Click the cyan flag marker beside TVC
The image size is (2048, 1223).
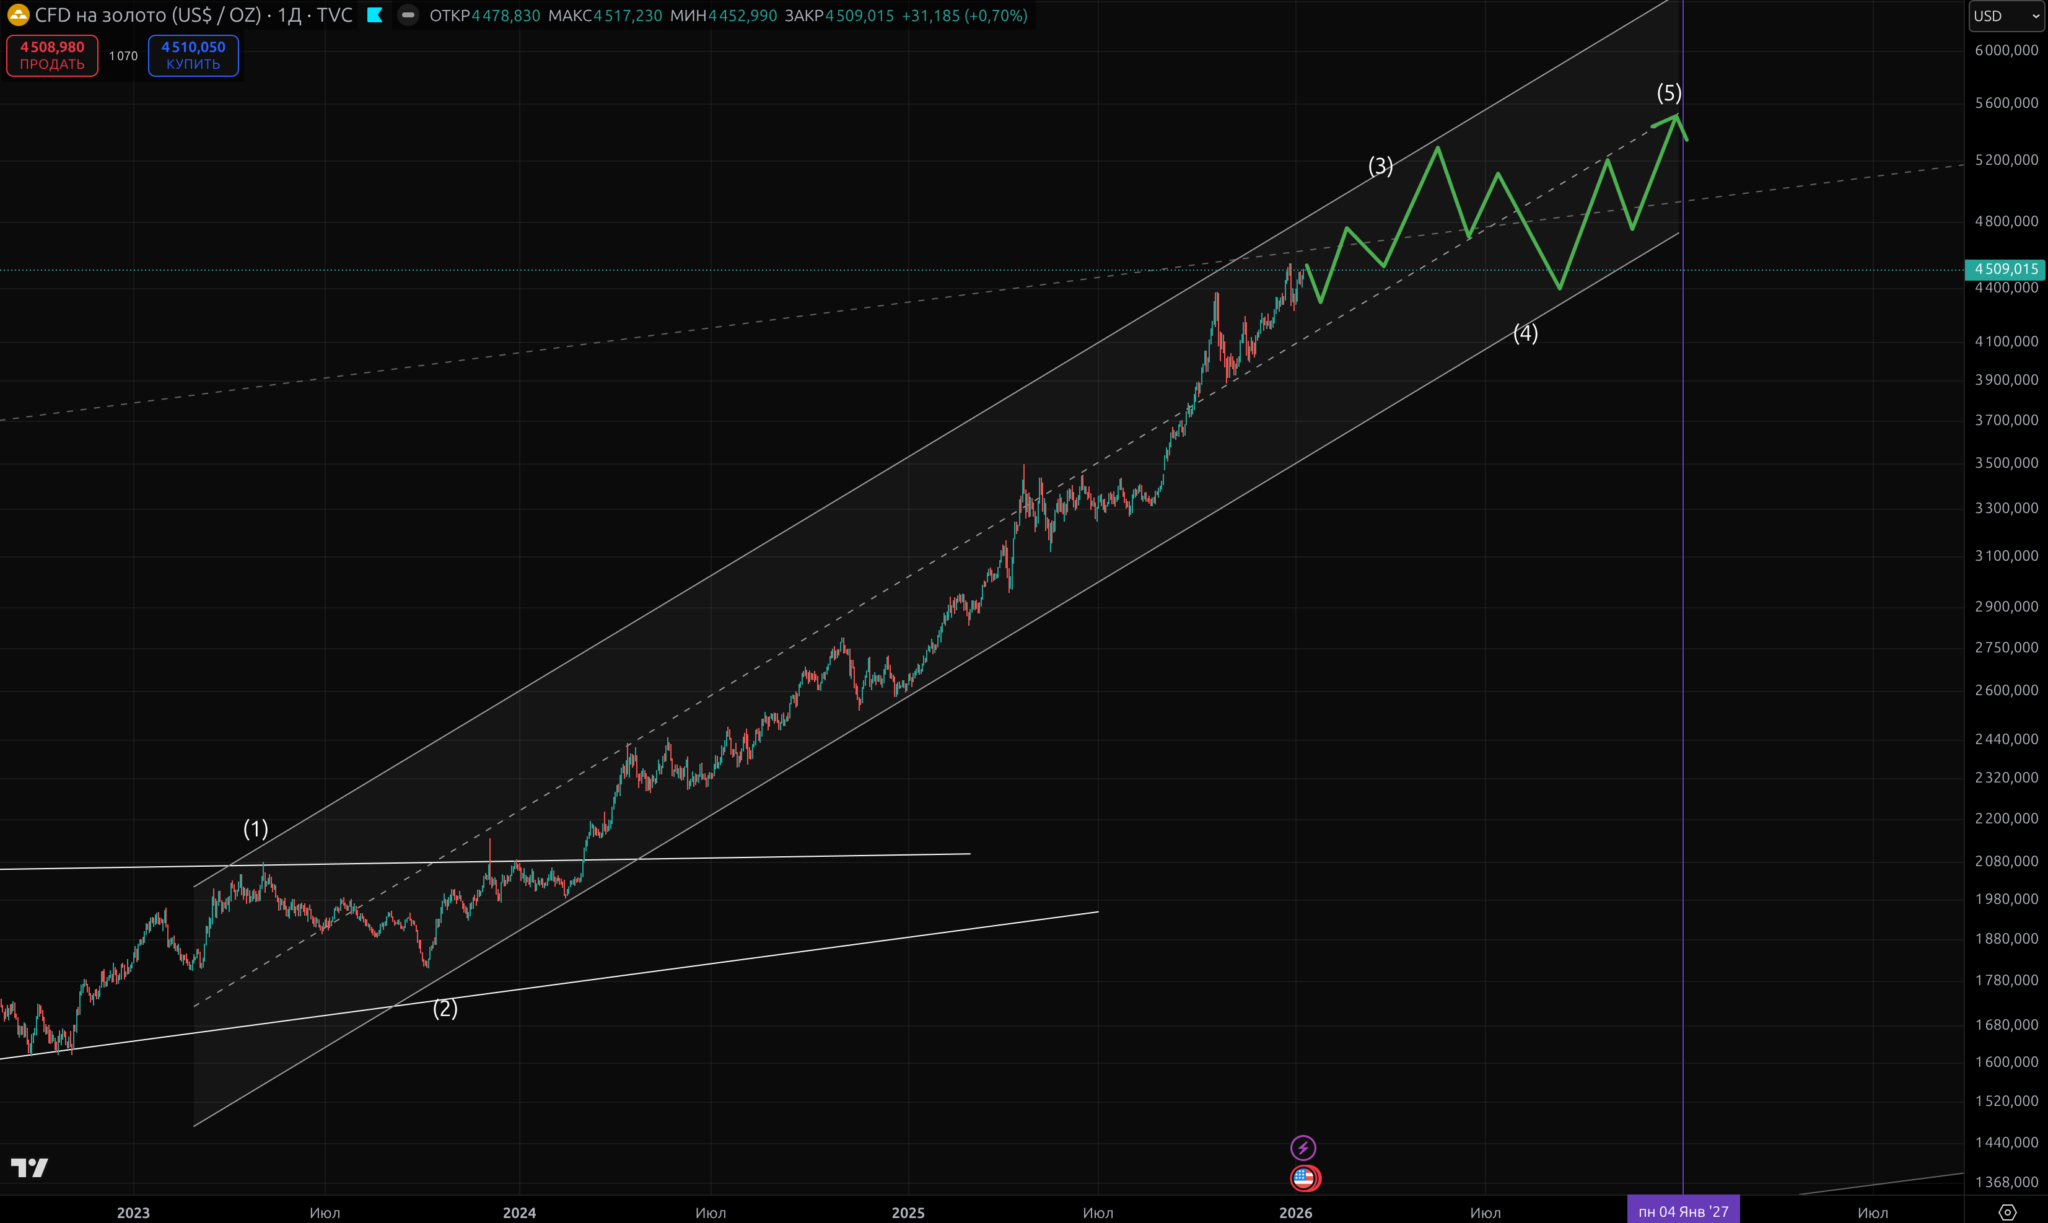375,16
